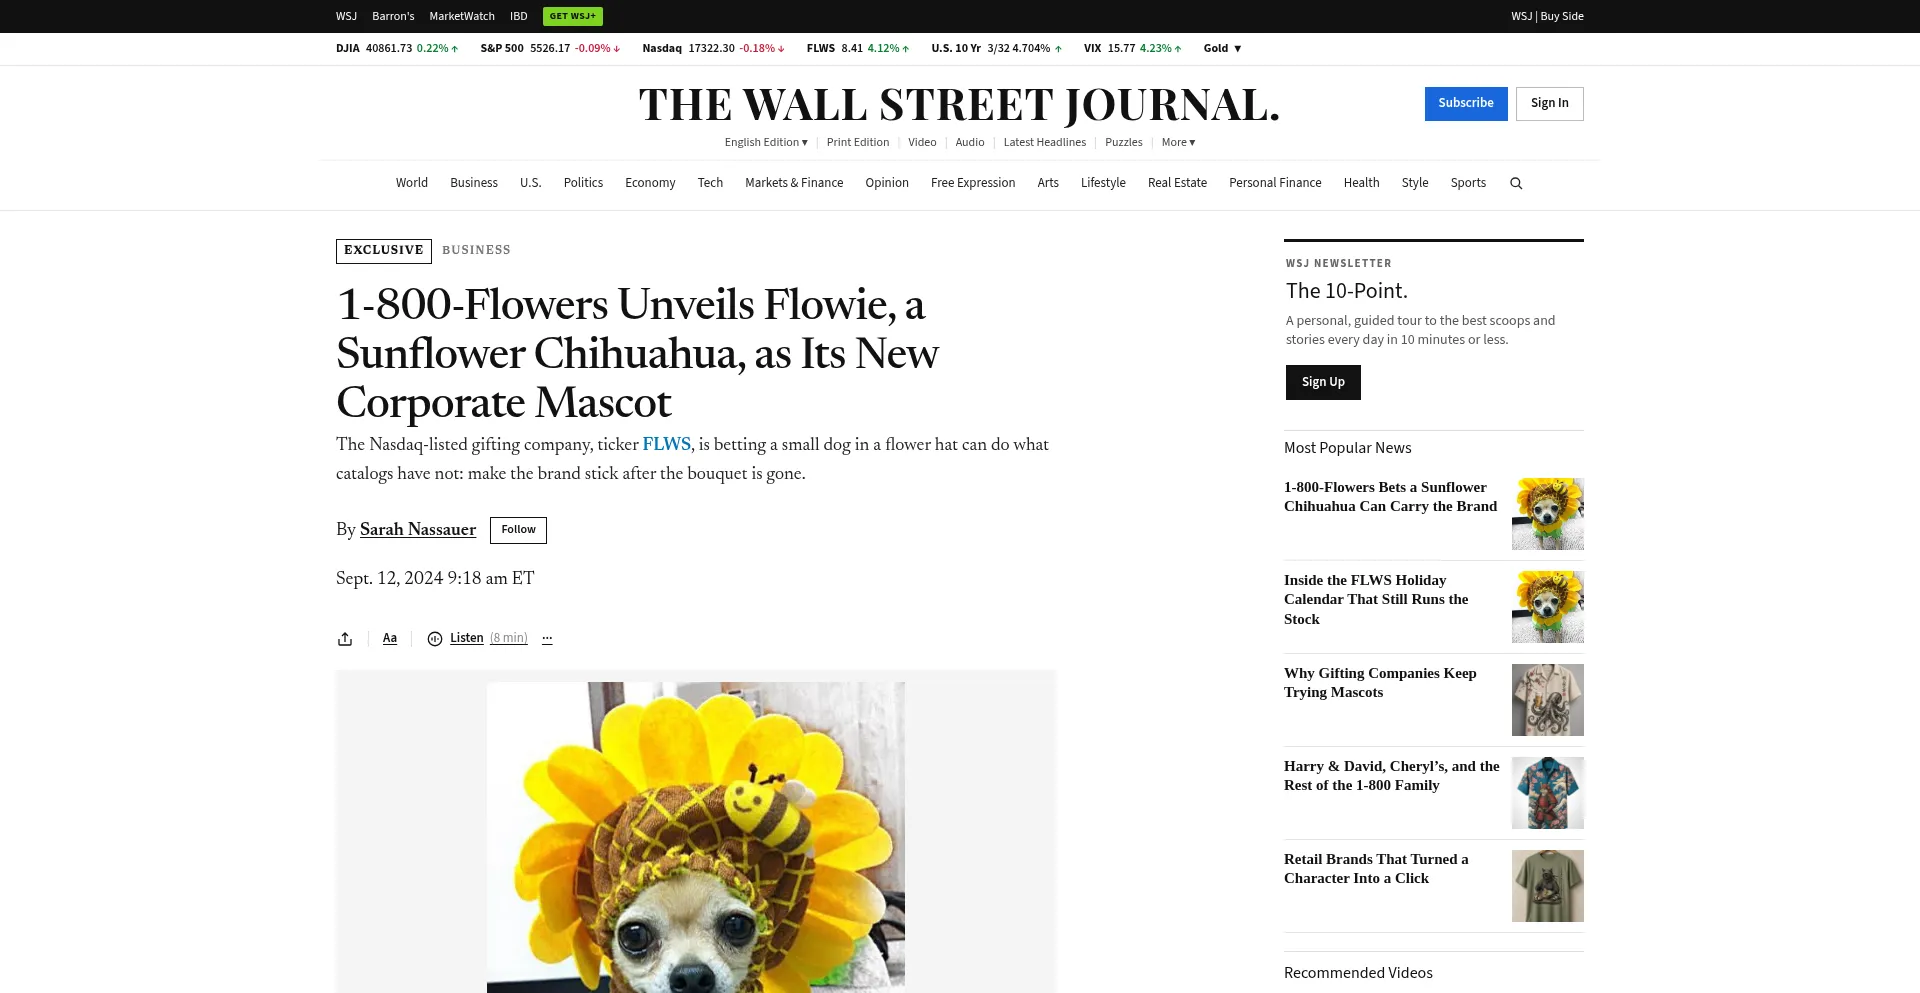The width and height of the screenshot is (1920, 993).
Task: Open the DJIA ticker quote
Action: click(397, 48)
